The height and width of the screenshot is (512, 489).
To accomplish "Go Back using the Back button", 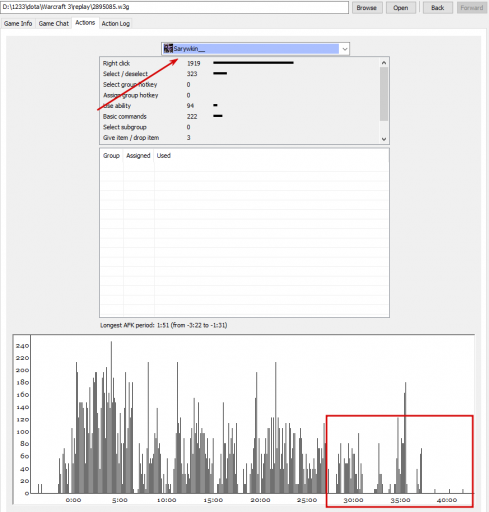I will tap(438, 8).
